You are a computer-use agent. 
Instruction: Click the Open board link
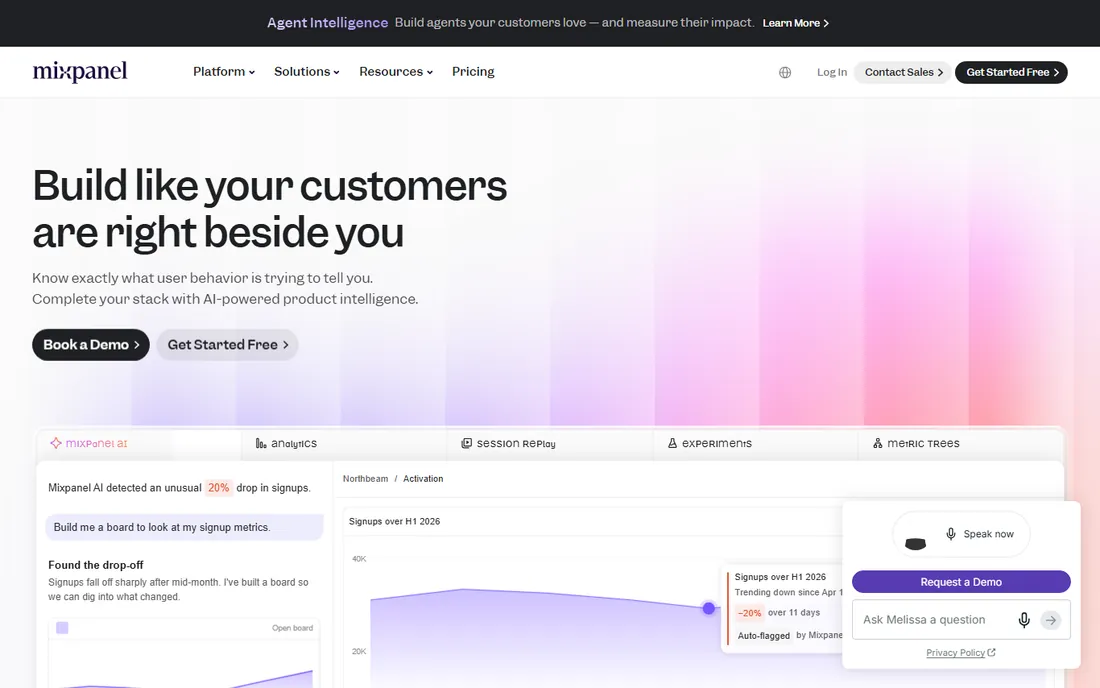pyautogui.click(x=293, y=628)
